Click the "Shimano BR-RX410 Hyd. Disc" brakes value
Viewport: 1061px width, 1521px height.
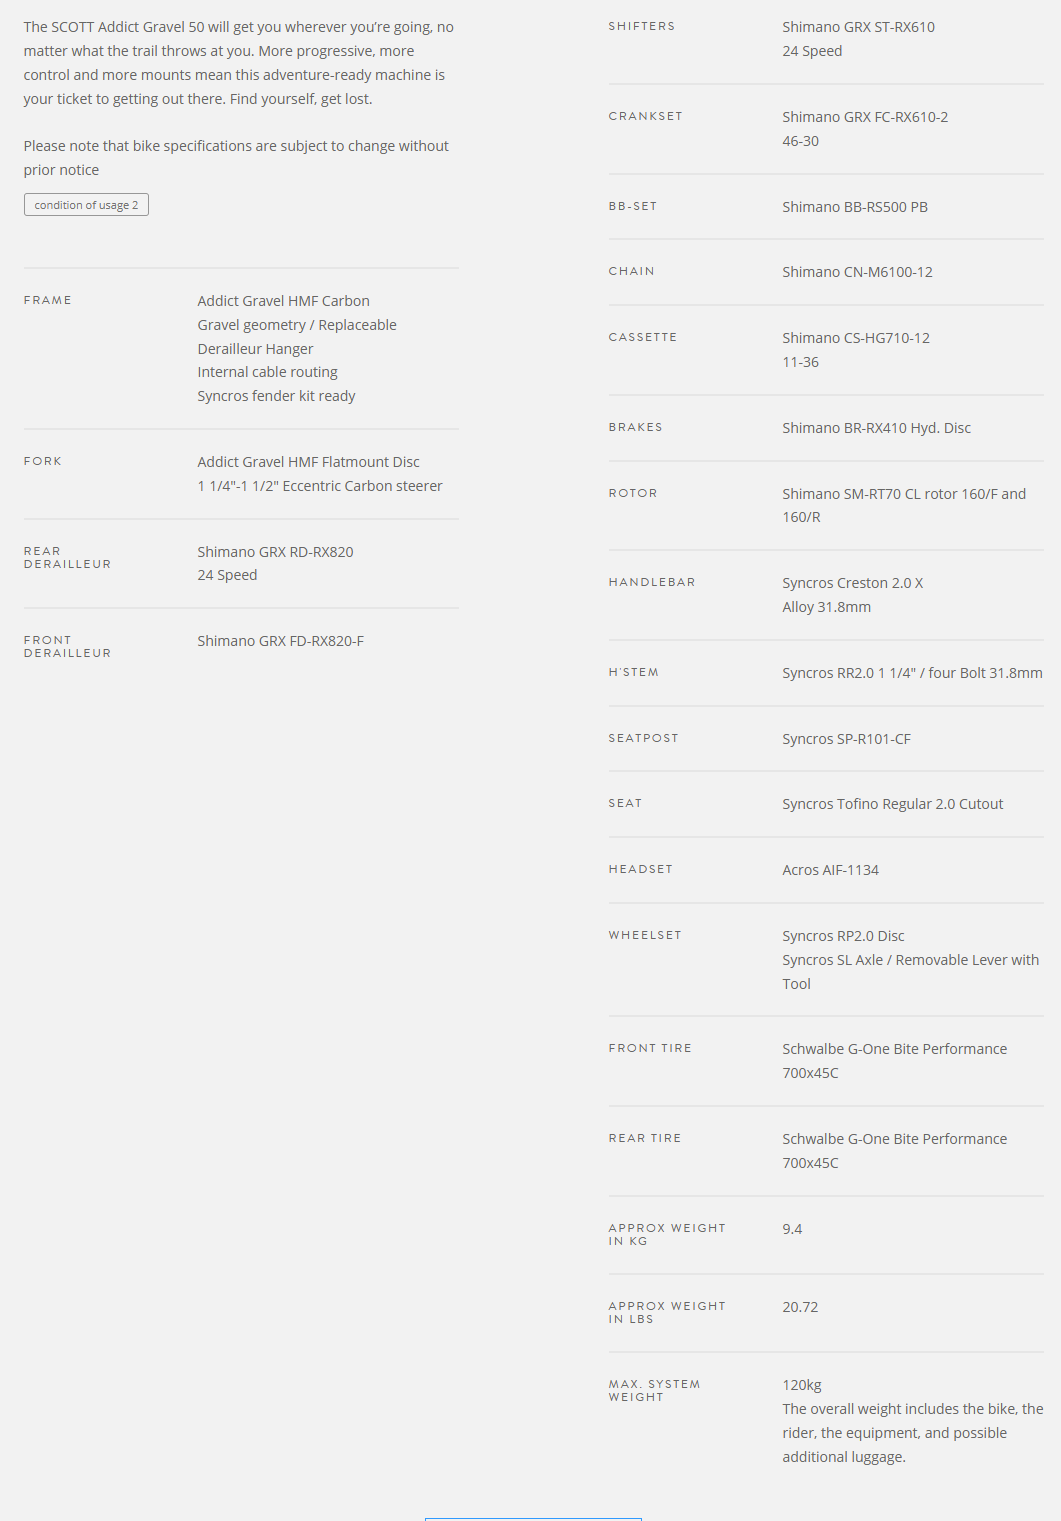(876, 428)
